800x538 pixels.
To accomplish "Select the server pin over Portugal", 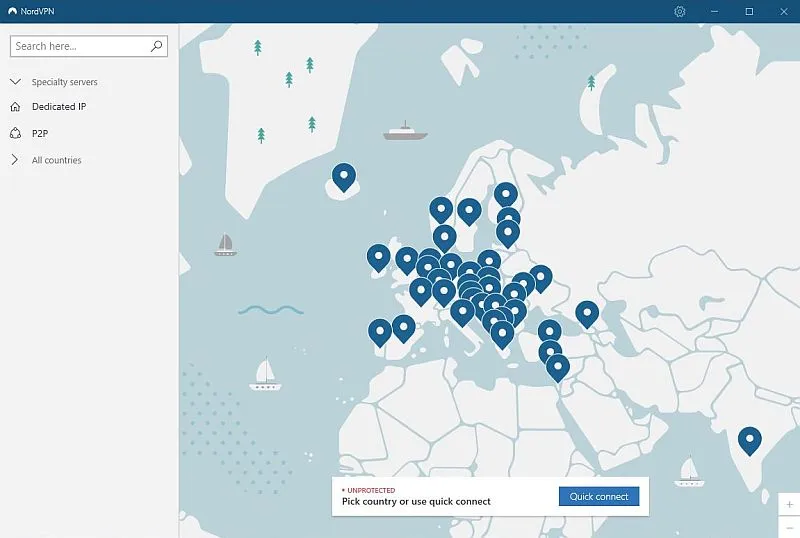I will click(x=380, y=333).
